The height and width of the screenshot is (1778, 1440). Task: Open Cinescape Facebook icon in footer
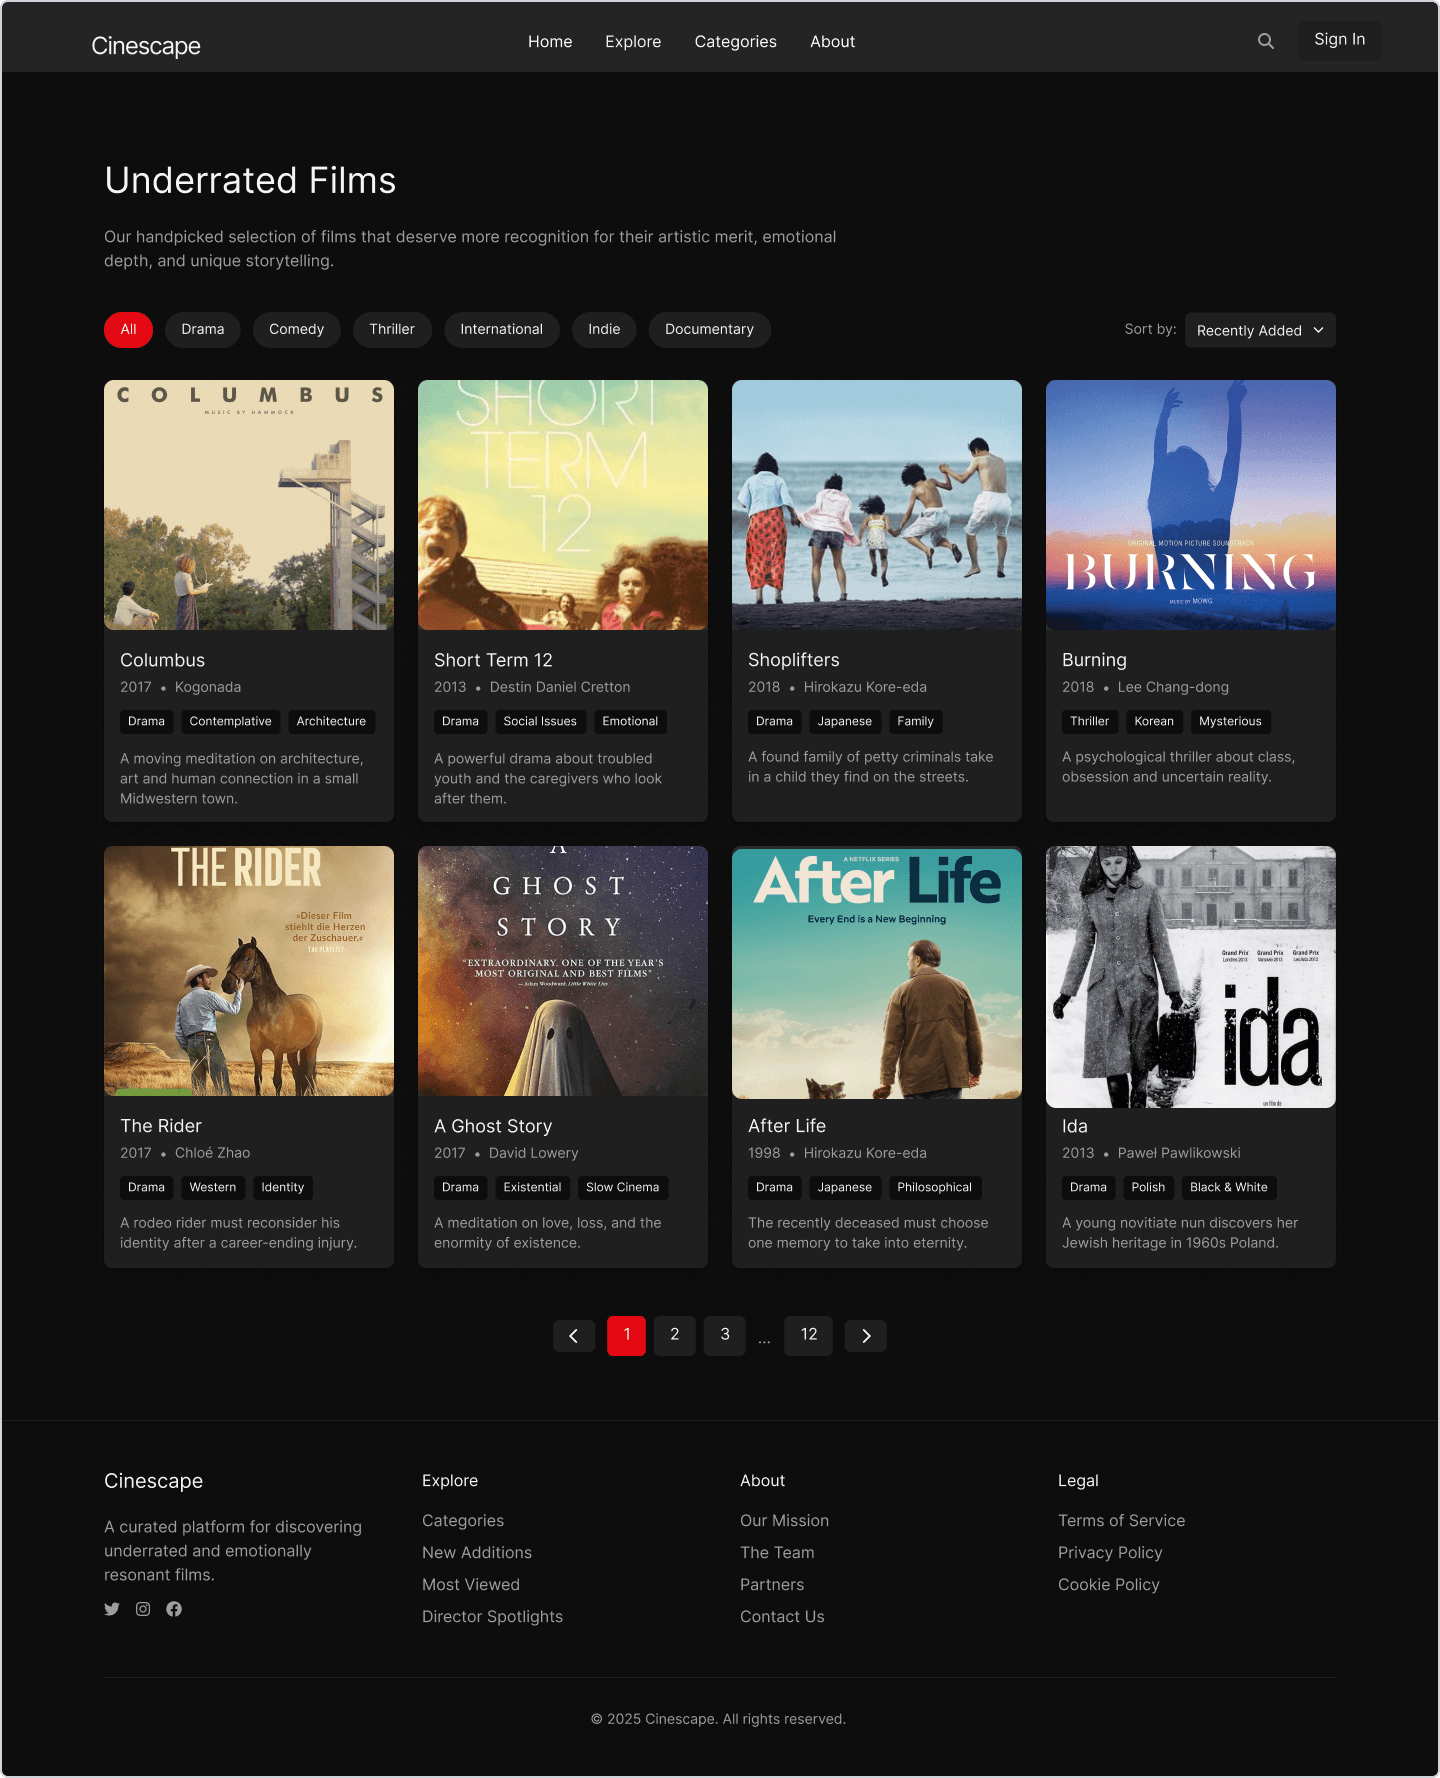point(174,1609)
